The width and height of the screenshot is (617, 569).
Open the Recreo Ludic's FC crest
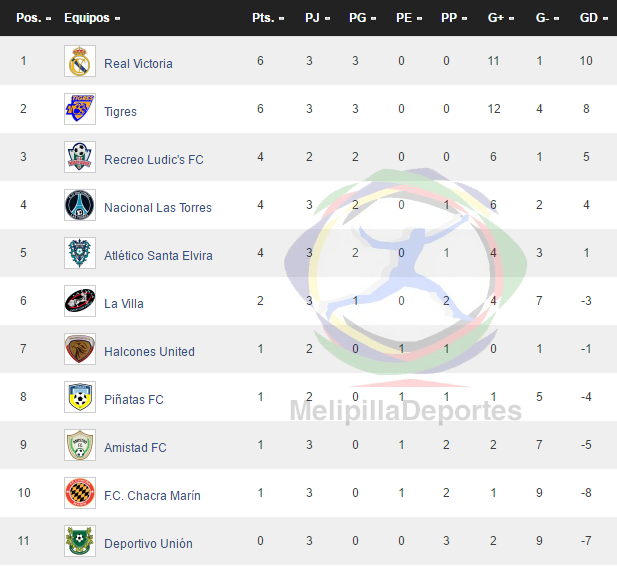point(80,157)
